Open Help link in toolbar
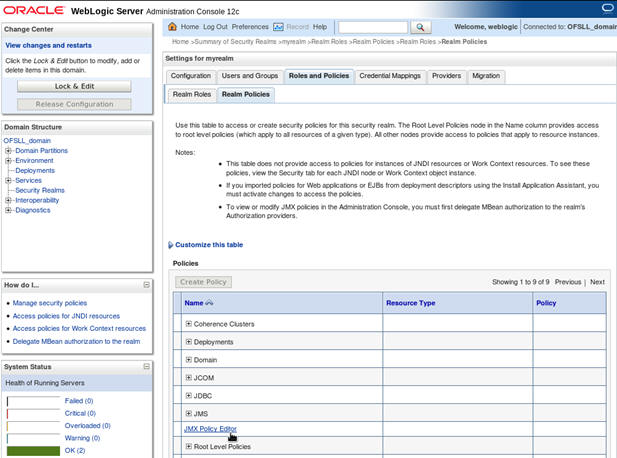The height and width of the screenshot is (458, 617). [x=320, y=27]
